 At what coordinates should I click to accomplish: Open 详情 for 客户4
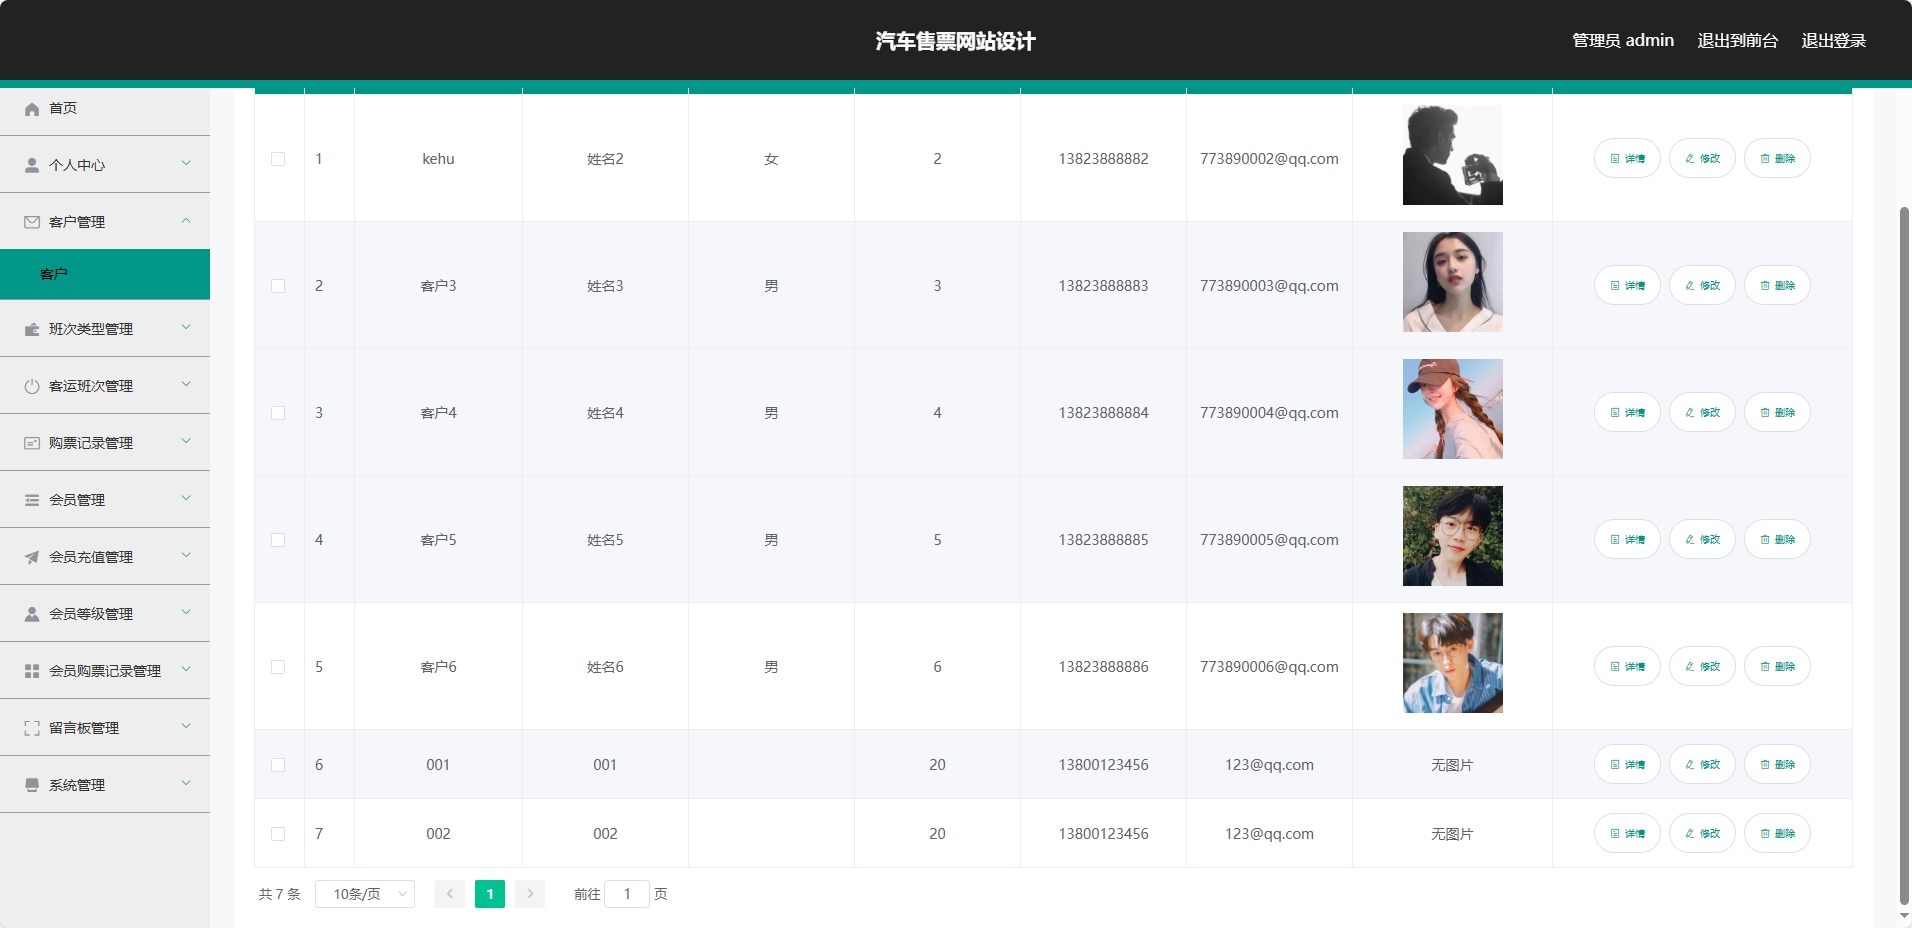point(1627,413)
